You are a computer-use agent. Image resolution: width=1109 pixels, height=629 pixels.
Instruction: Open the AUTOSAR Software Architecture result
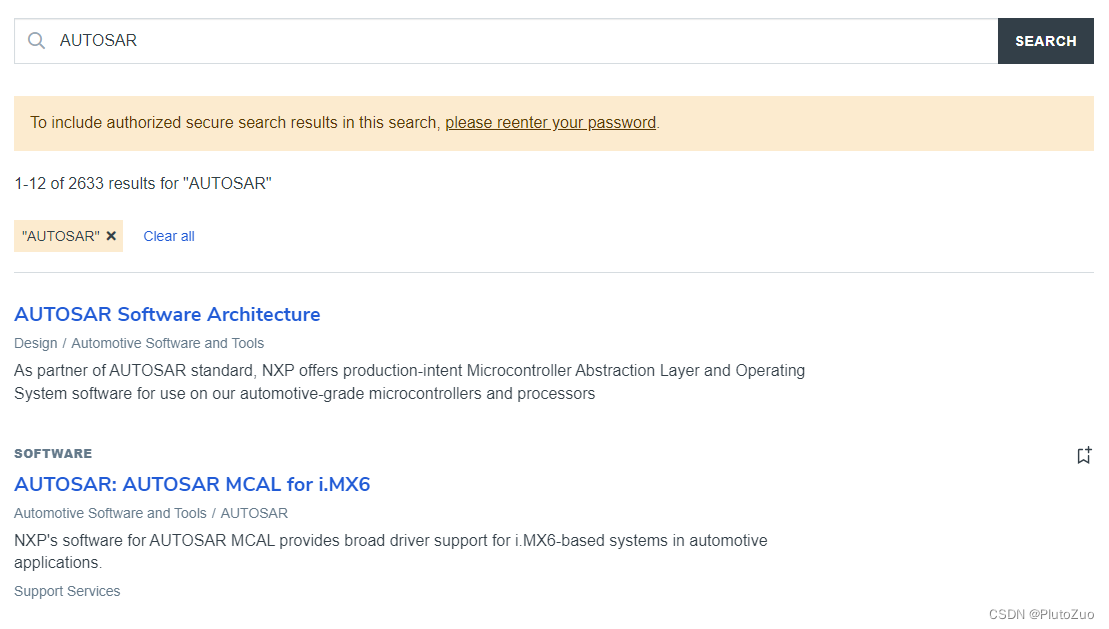click(x=167, y=314)
